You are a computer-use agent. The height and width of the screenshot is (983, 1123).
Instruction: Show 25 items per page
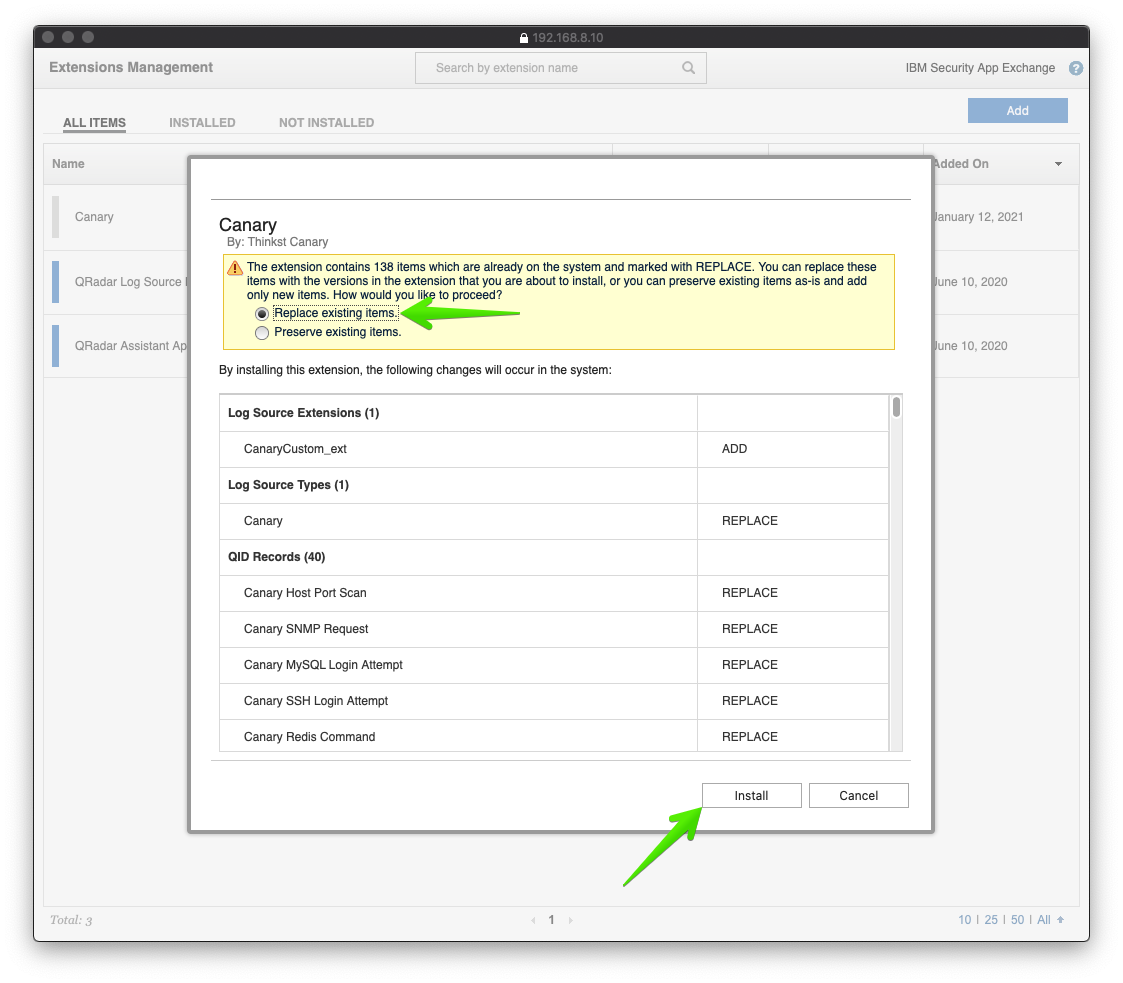(991, 920)
